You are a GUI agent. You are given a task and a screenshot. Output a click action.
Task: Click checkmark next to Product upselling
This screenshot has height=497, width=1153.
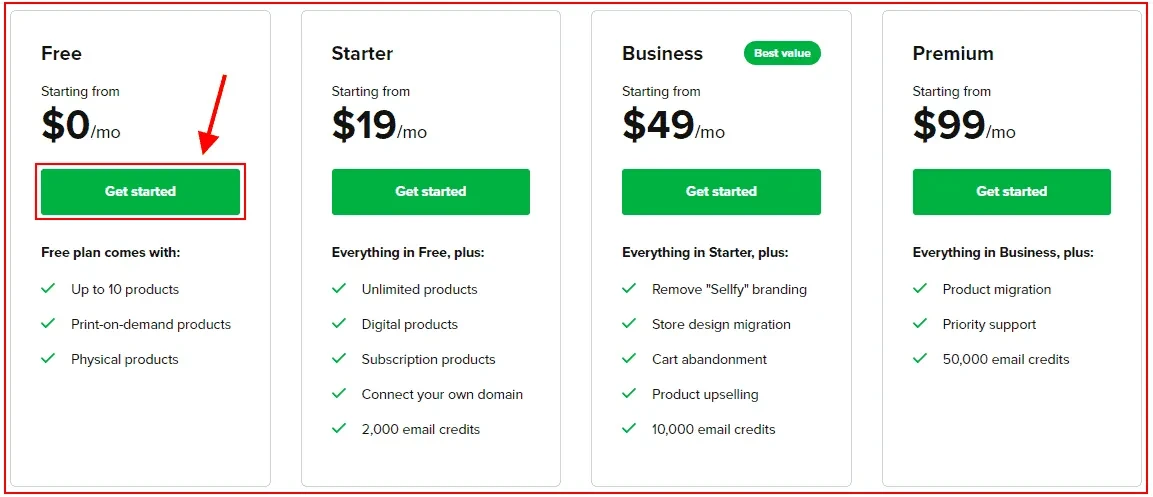coord(629,394)
